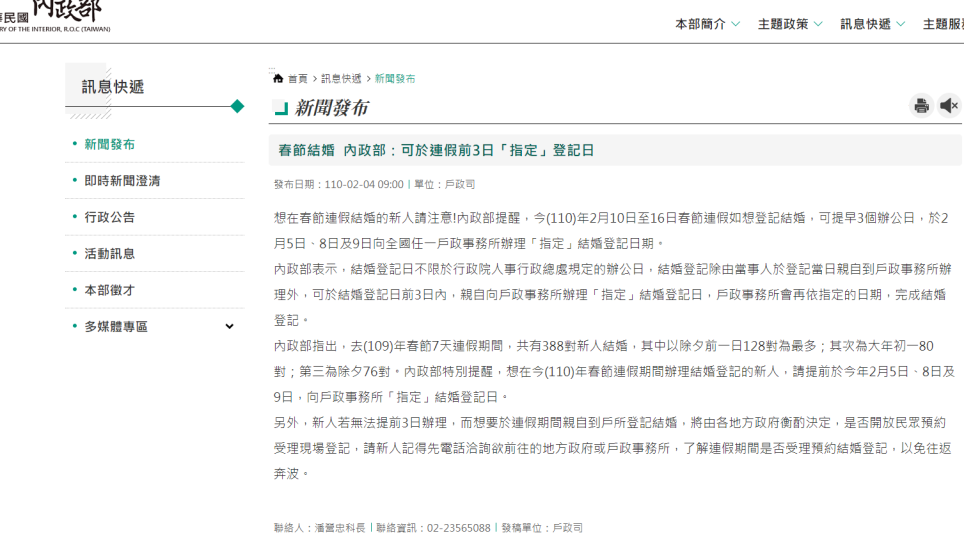Image resolution: width=964 pixels, height=540 pixels.
Task: Click the green diamond icon under sidebar title
Action: [237, 106]
